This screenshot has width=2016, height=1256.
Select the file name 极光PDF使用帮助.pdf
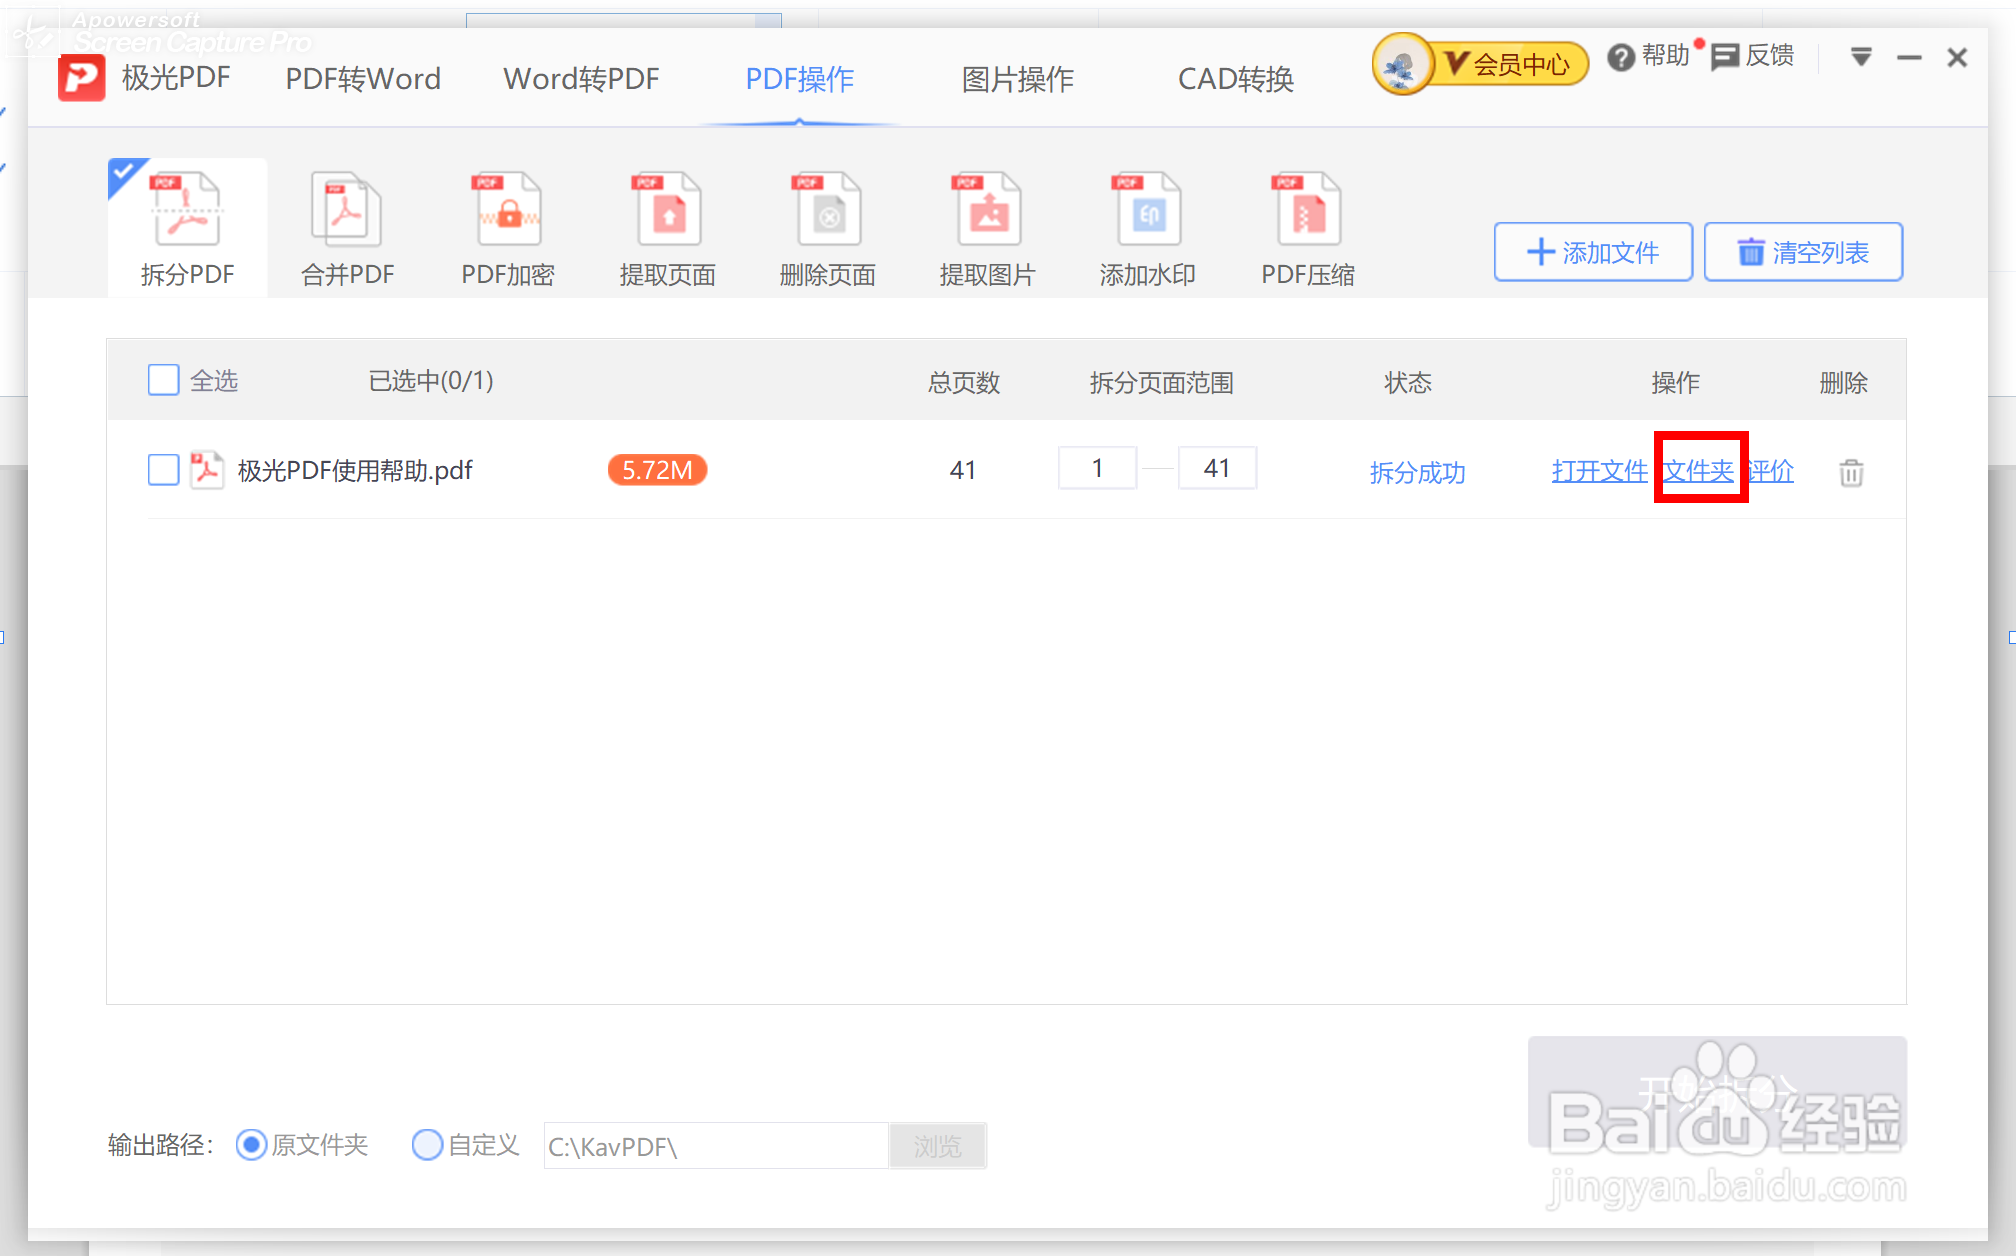[x=355, y=470]
